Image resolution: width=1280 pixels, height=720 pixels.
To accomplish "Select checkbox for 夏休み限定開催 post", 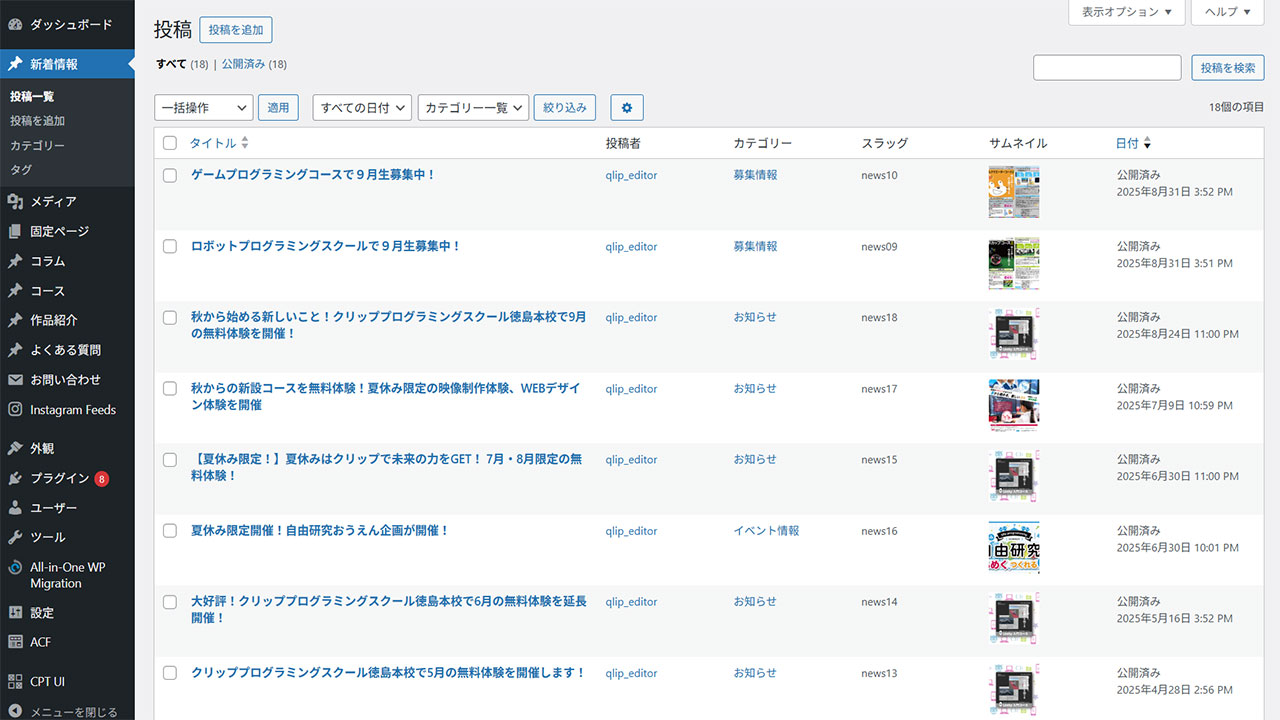I will tap(170, 531).
